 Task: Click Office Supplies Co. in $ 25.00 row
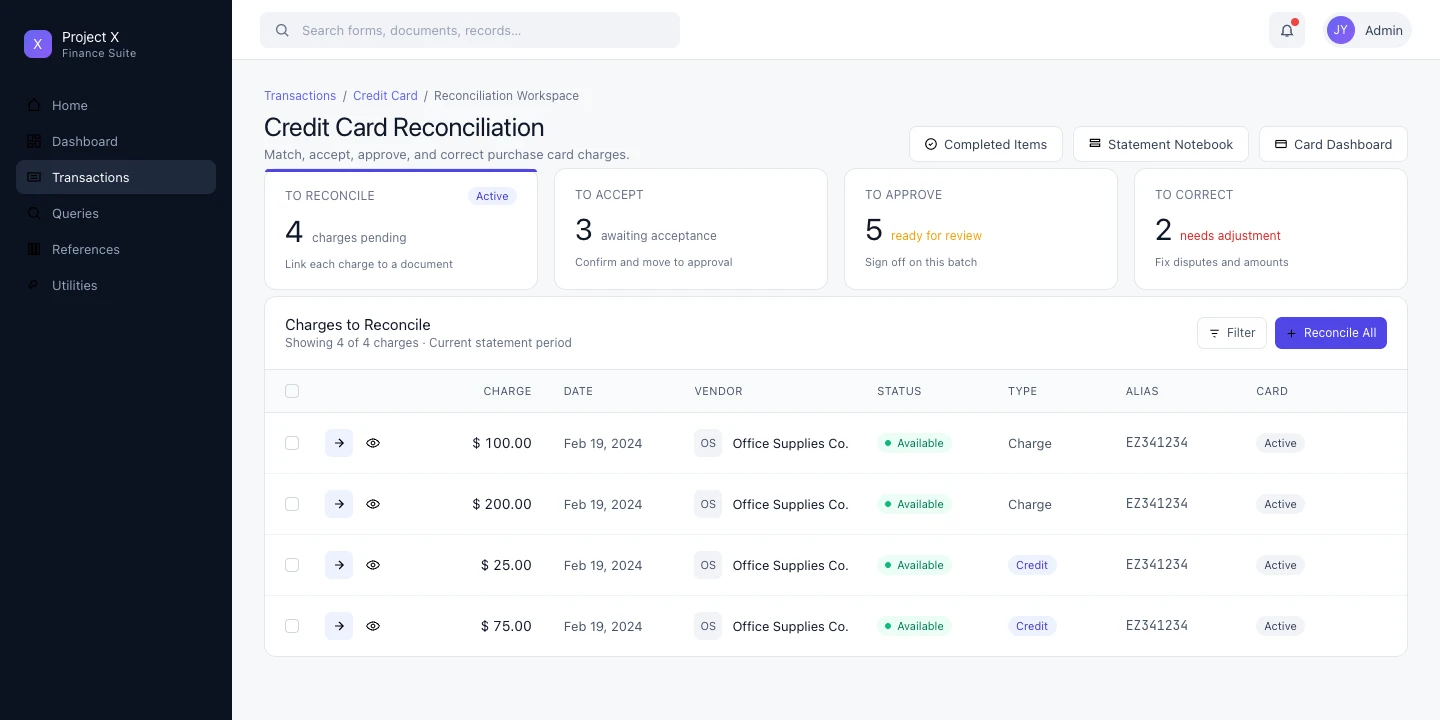pos(790,565)
